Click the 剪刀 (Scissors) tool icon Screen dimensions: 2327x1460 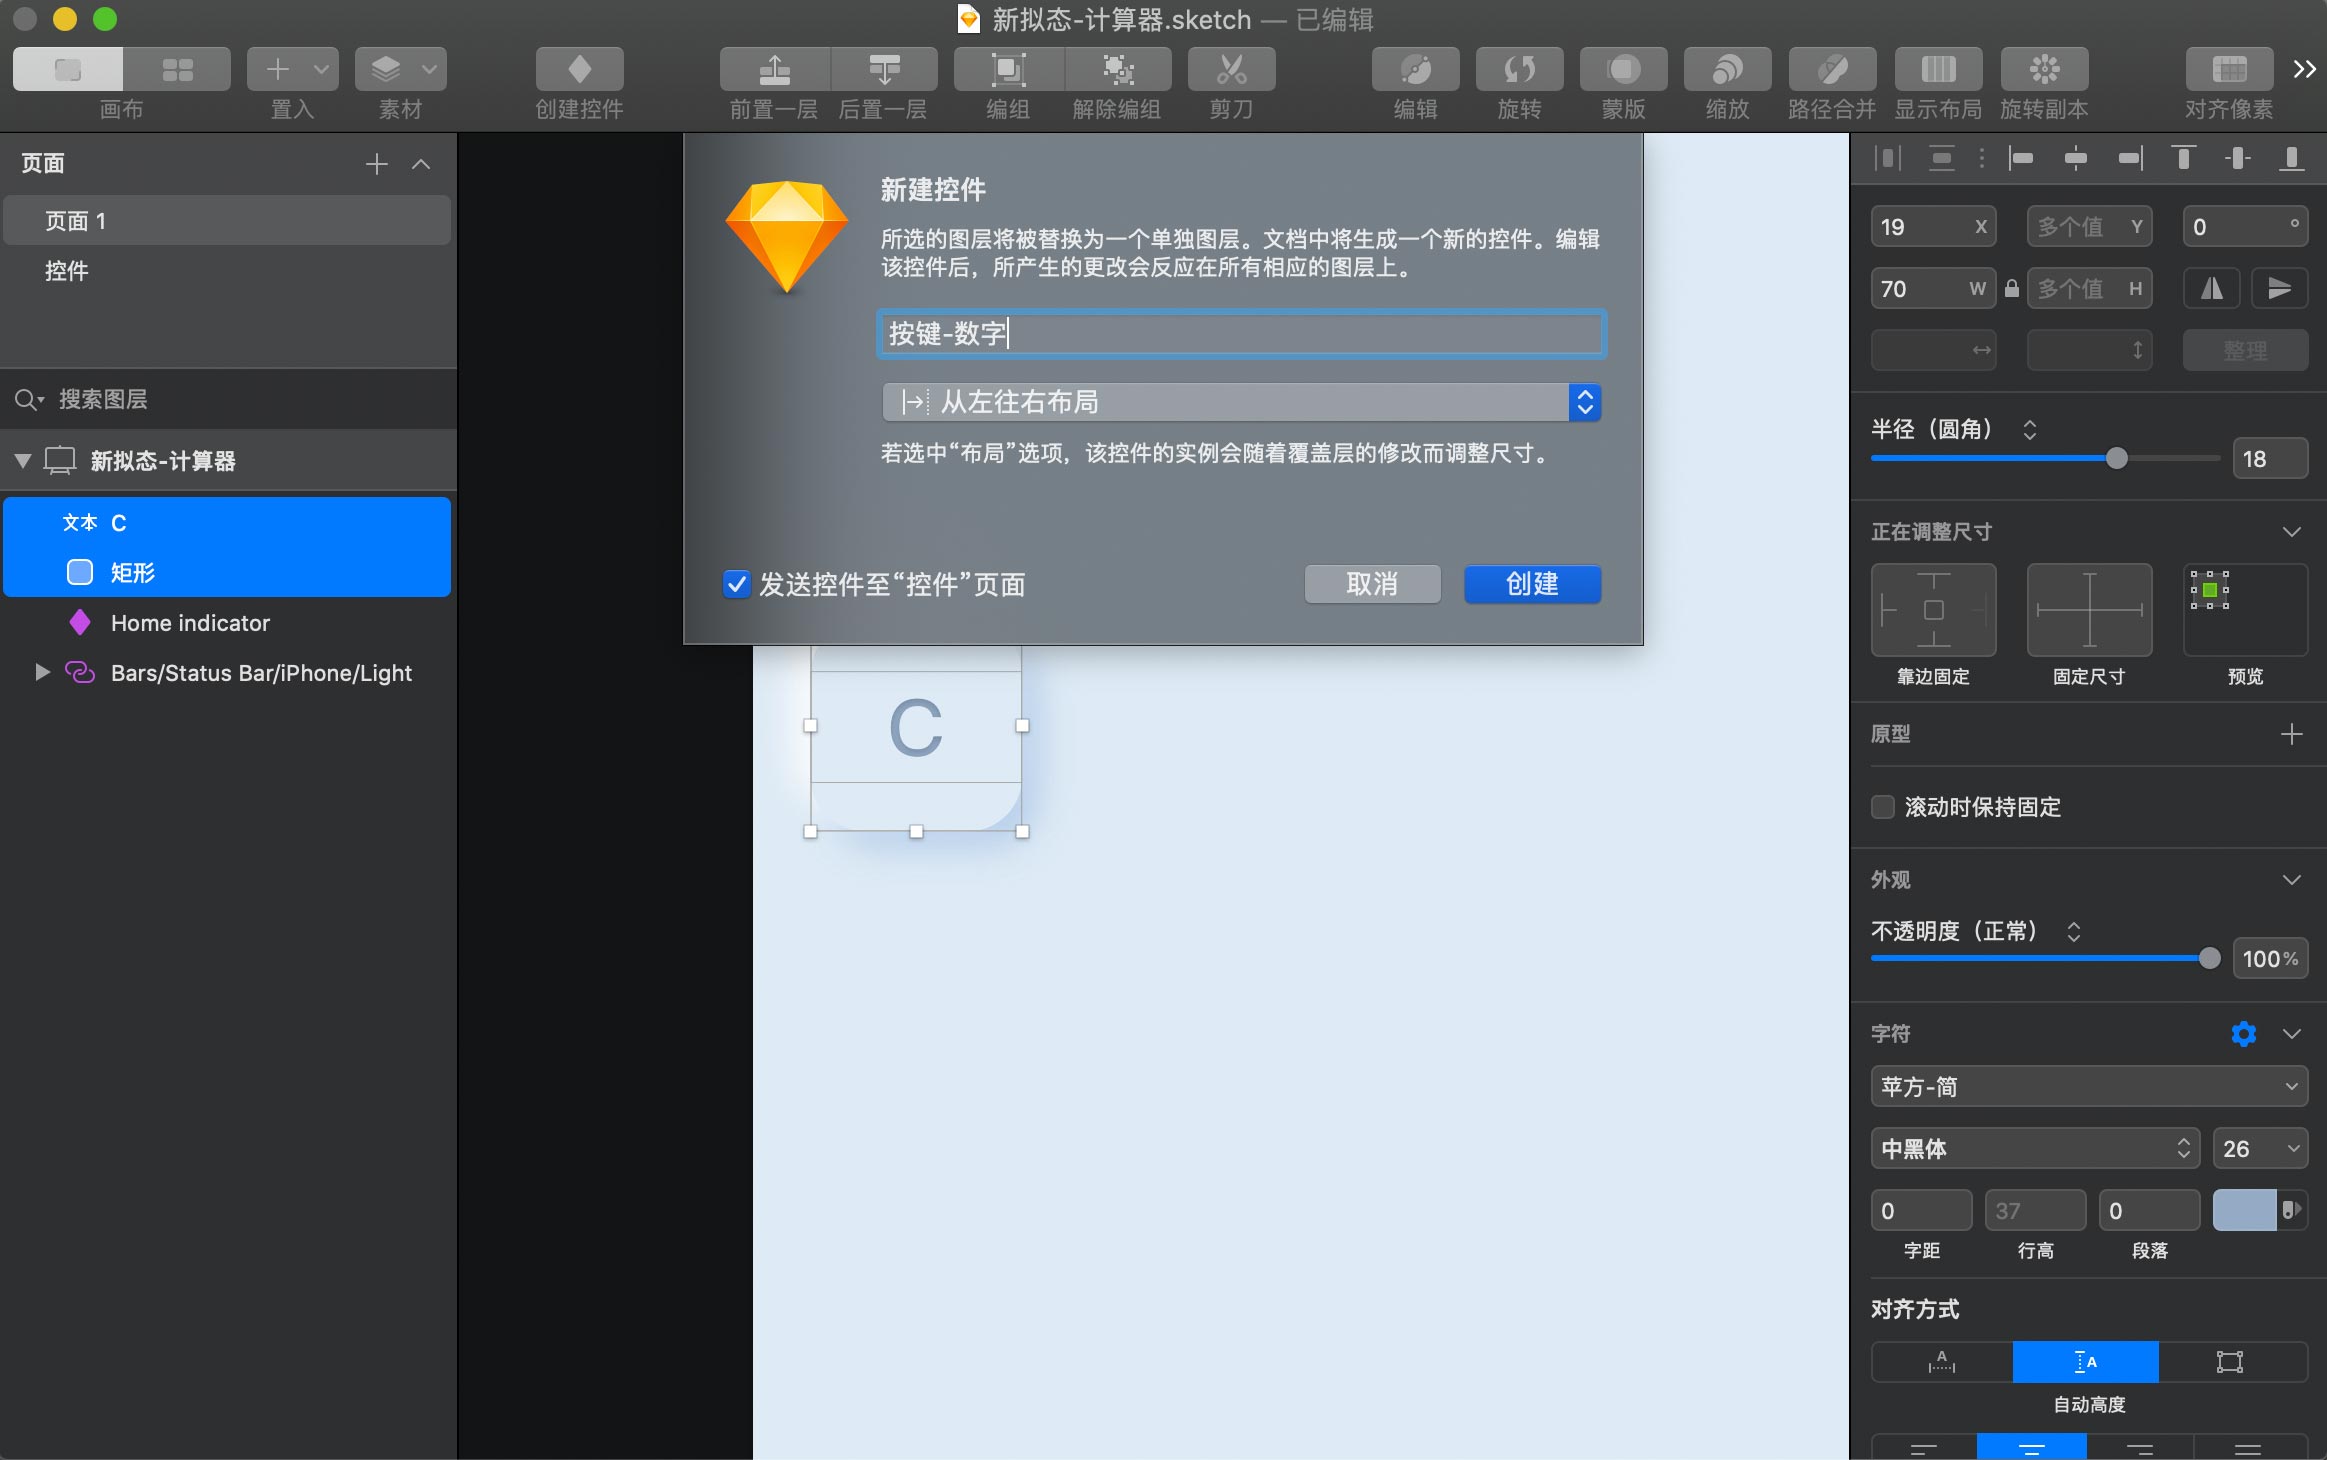click(x=1231, y=70)
